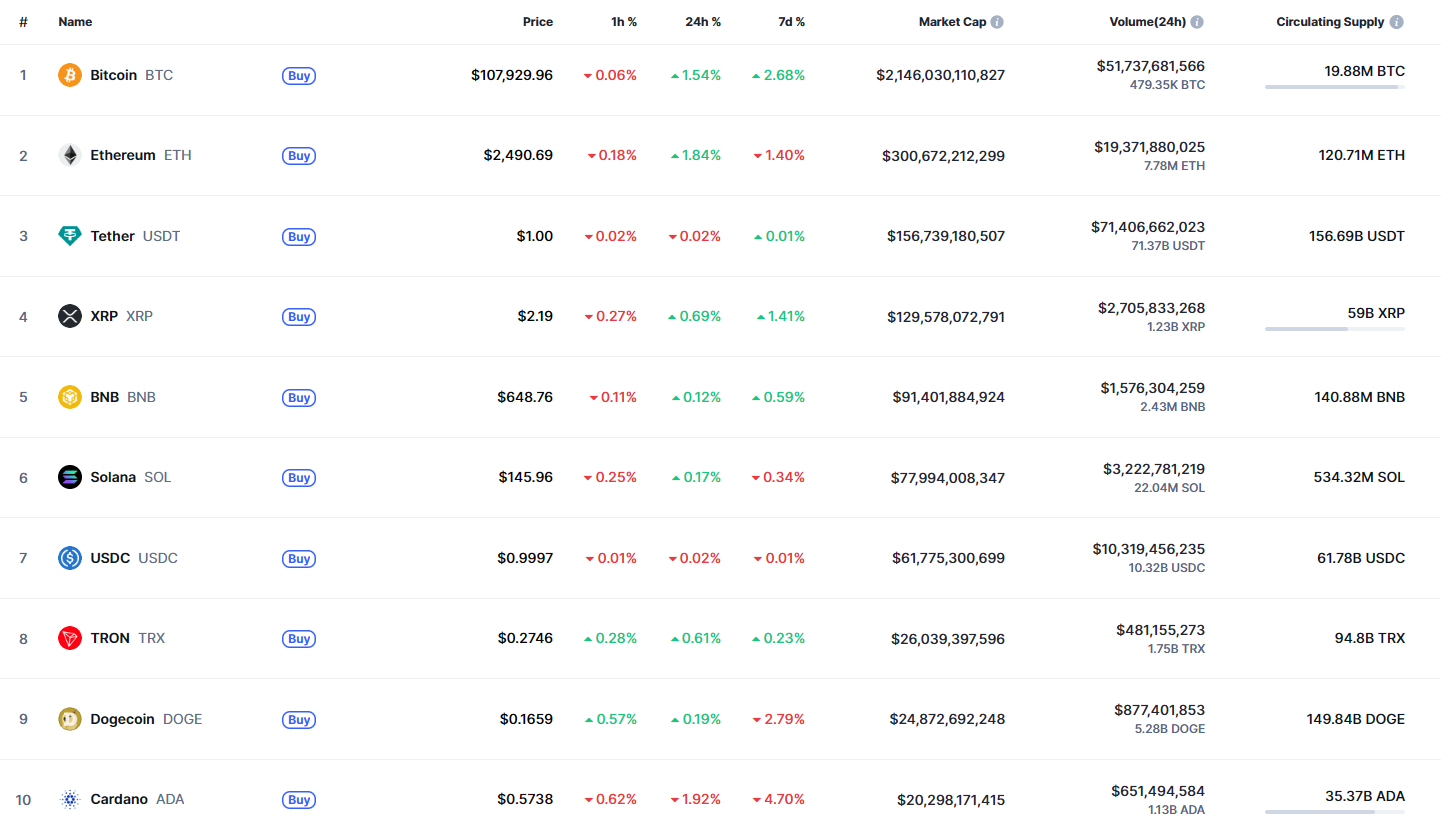Click the Cardano logo icon

coord(70,799)
